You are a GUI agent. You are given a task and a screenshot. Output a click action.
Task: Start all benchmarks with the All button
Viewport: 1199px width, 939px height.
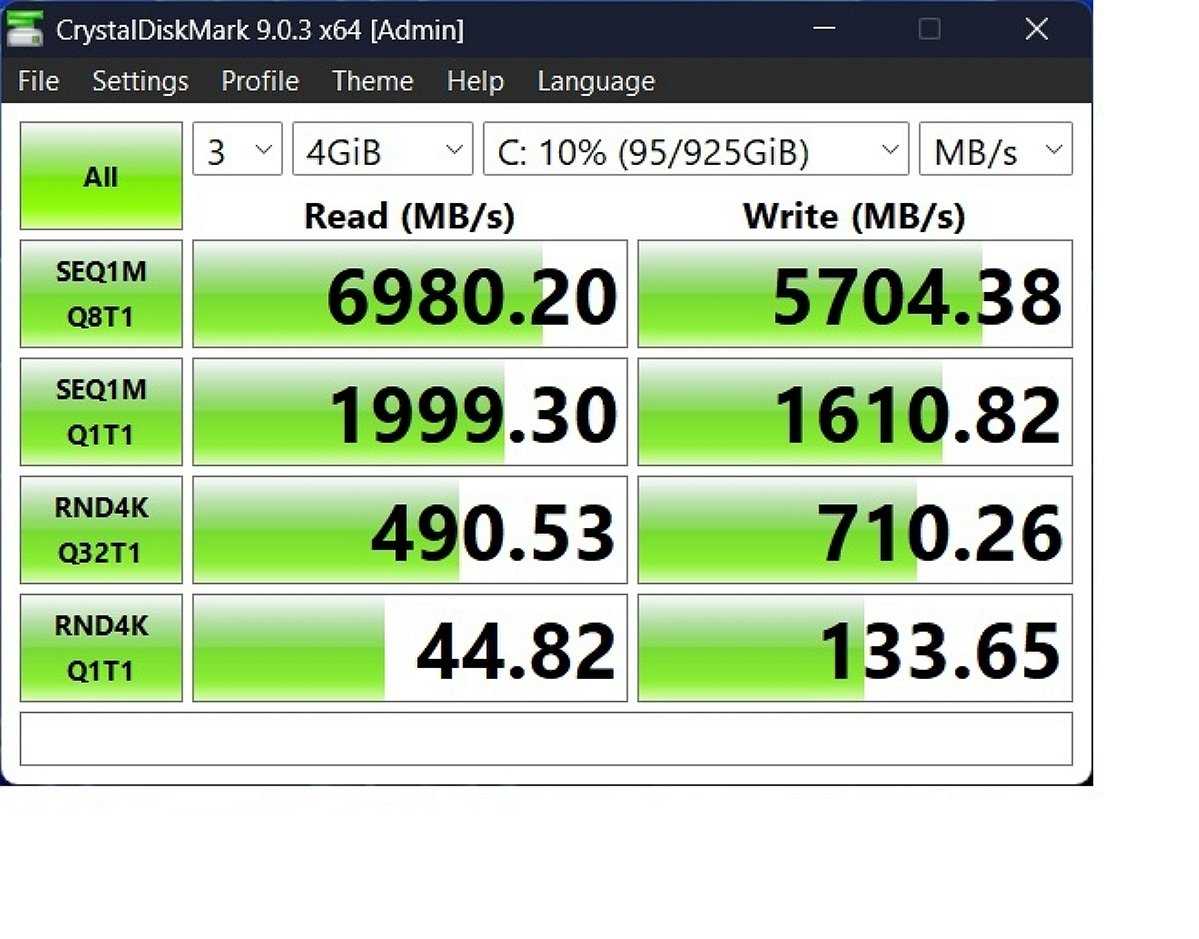click(x=101, y=176)
